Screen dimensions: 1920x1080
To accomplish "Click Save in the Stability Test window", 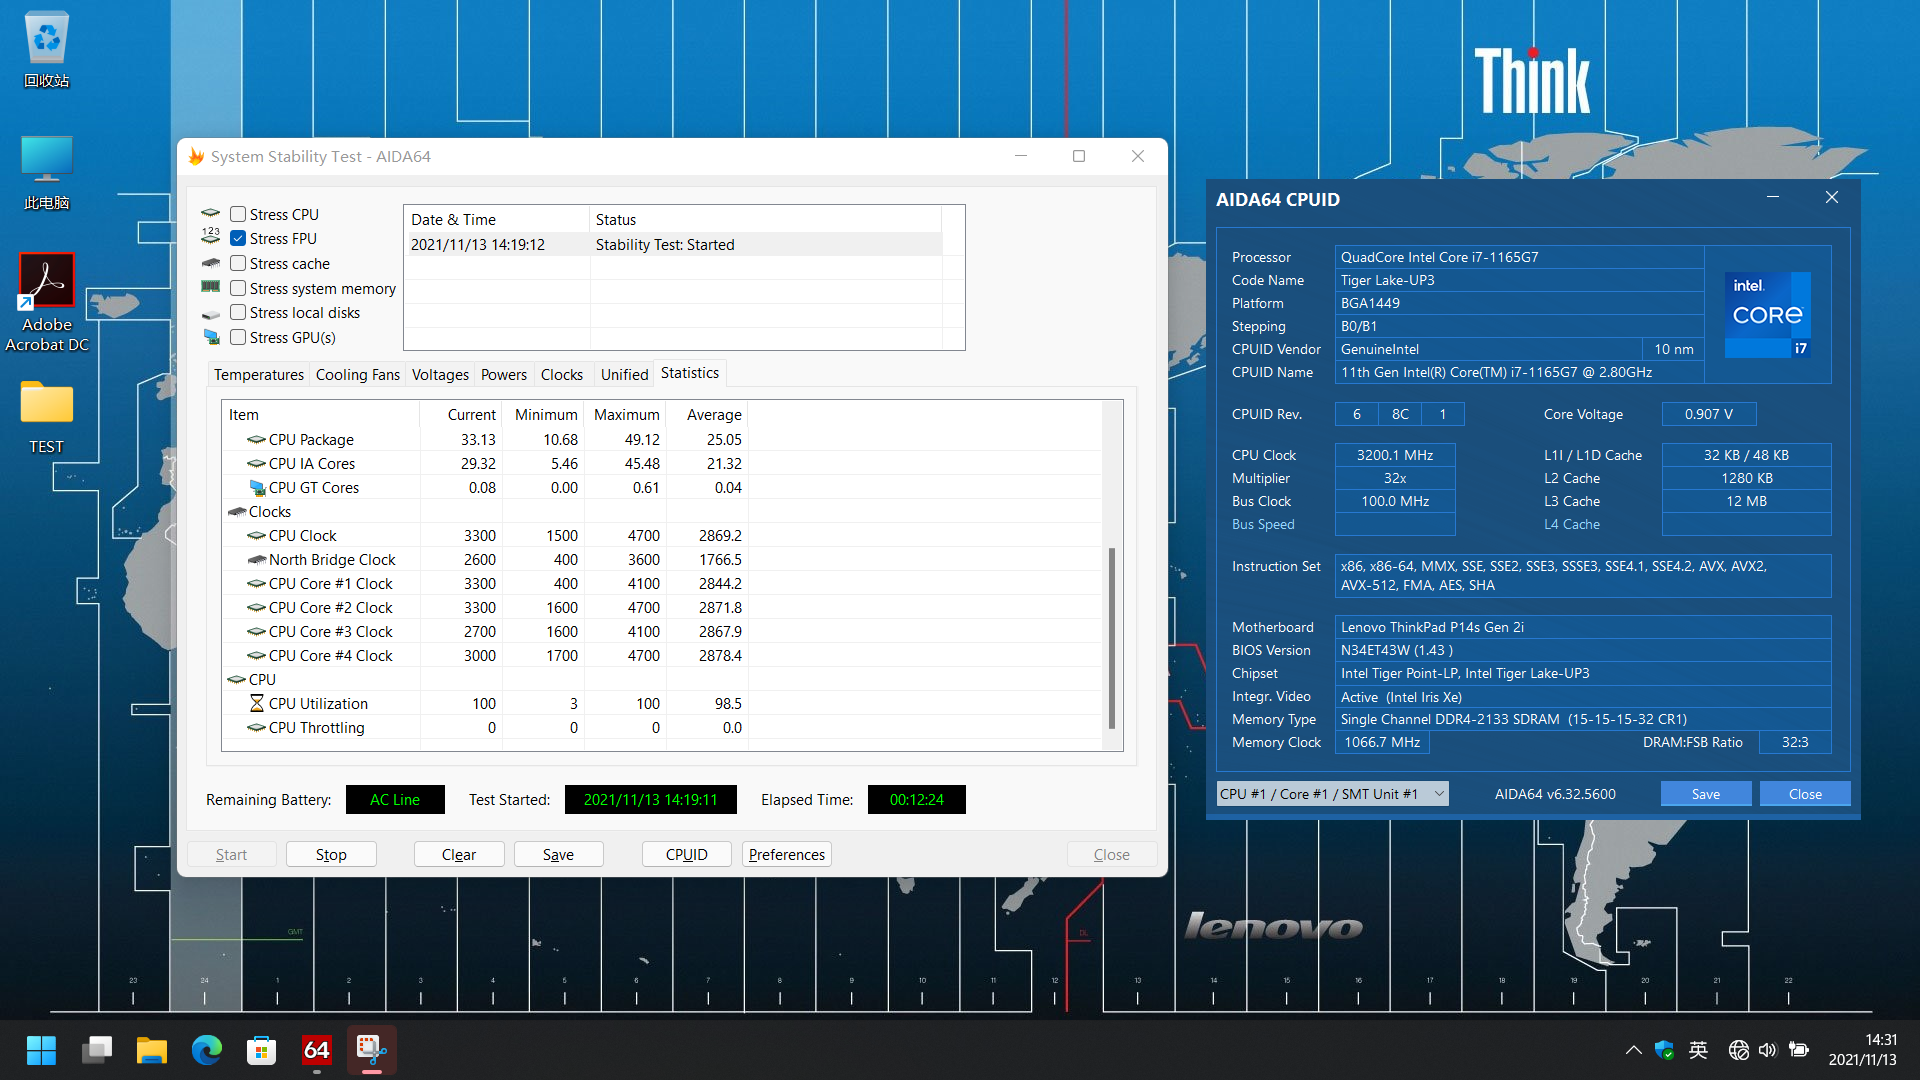I will click(558, 854).
